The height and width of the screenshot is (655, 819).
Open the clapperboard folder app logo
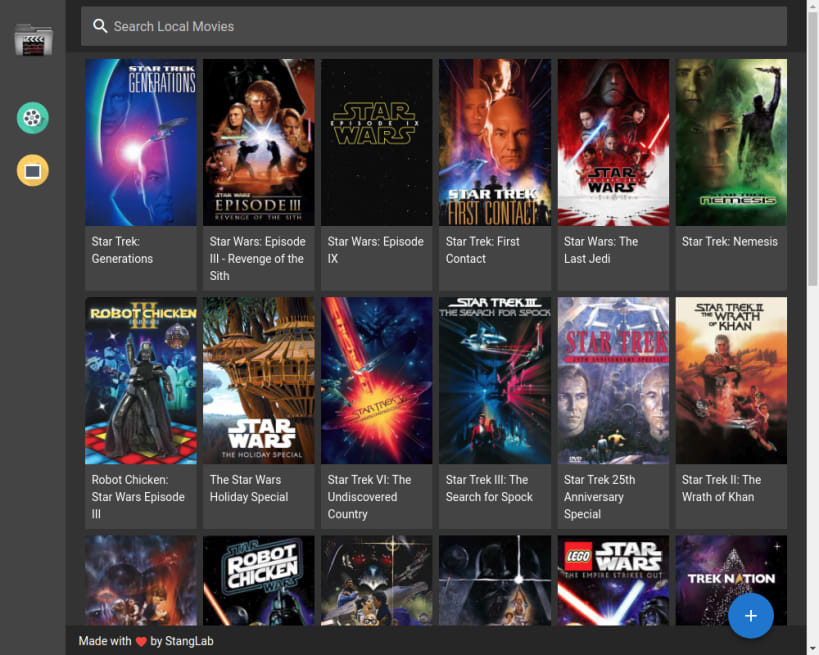33,40
